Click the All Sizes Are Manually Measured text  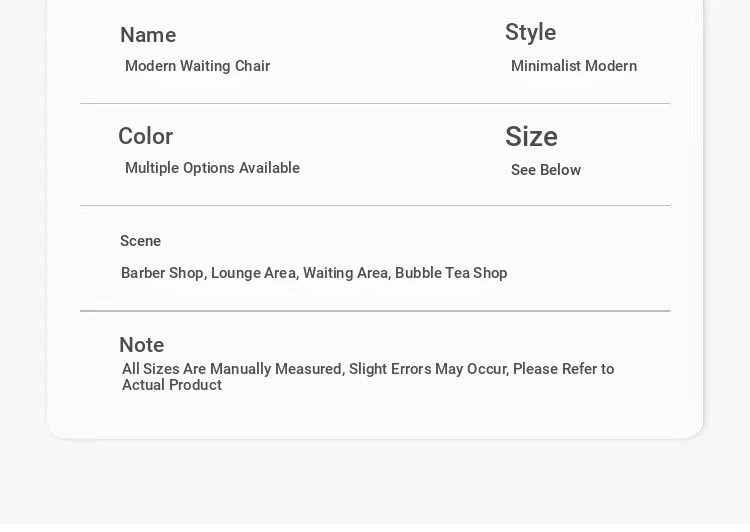tap(232, 369)
